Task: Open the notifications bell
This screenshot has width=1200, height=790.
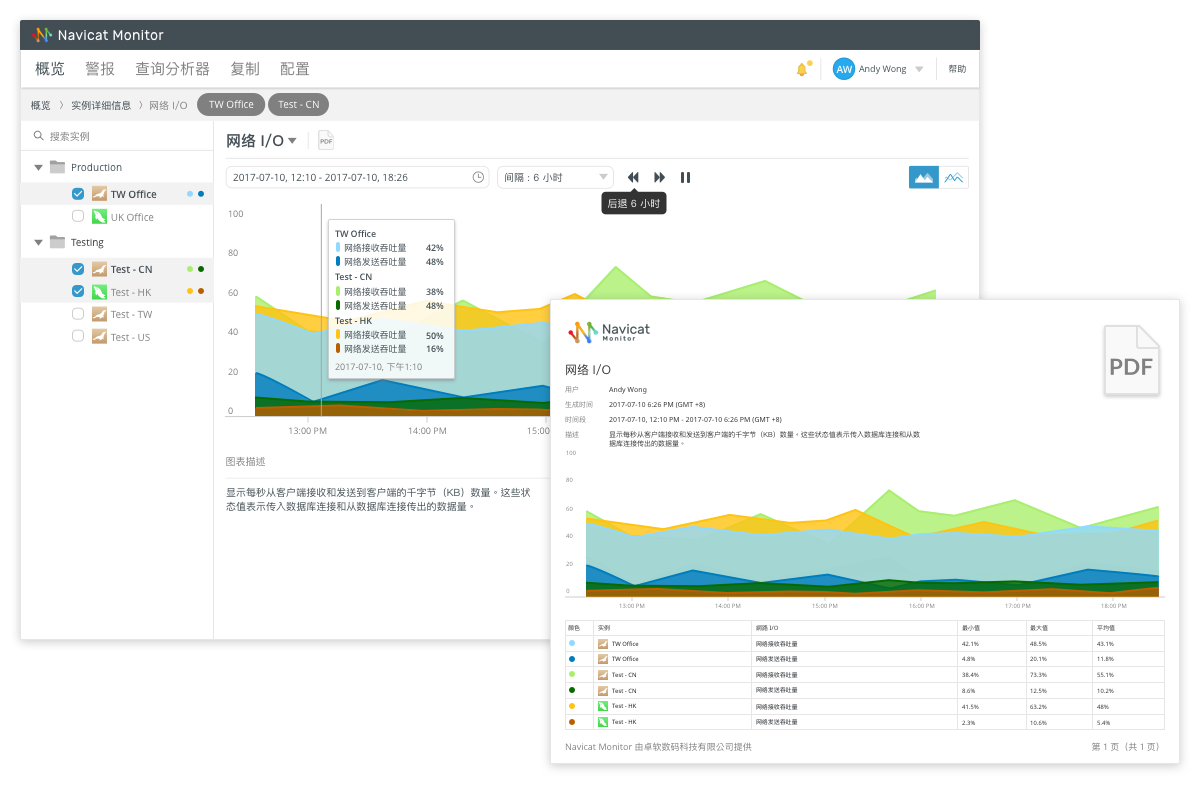Action: click(802, 69)
